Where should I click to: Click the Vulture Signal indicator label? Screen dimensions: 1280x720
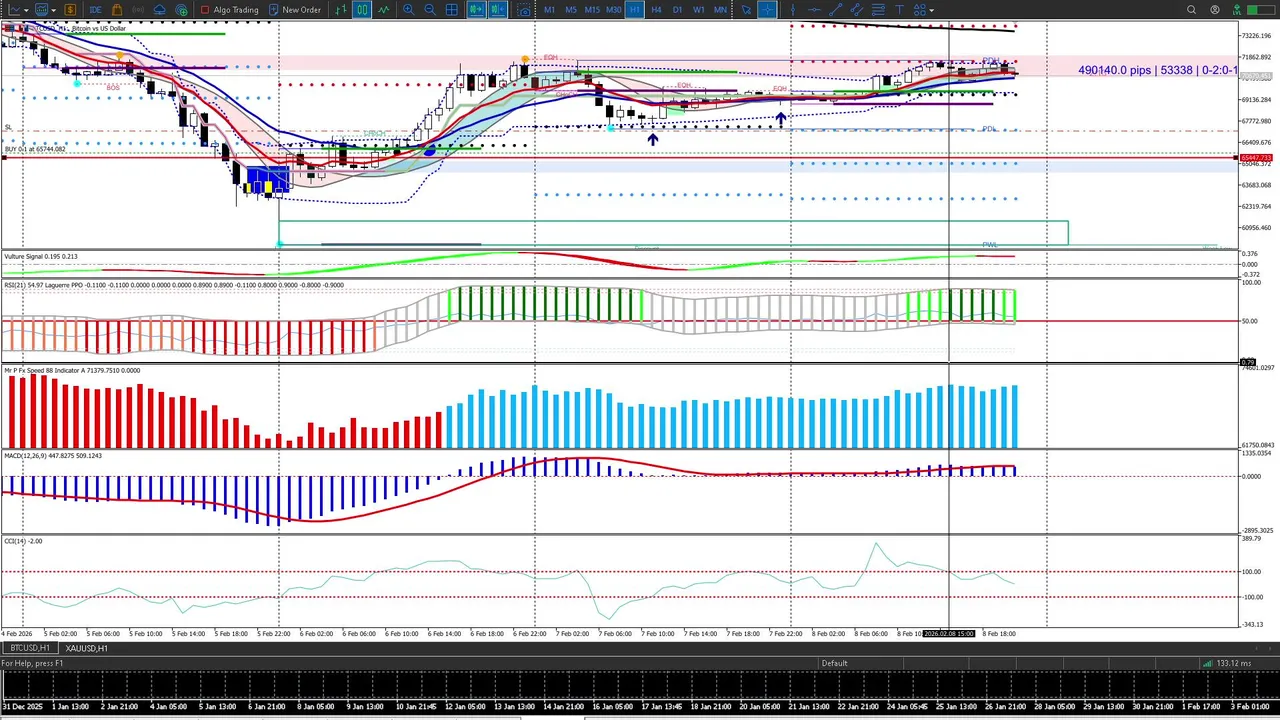tap(41, 256)
